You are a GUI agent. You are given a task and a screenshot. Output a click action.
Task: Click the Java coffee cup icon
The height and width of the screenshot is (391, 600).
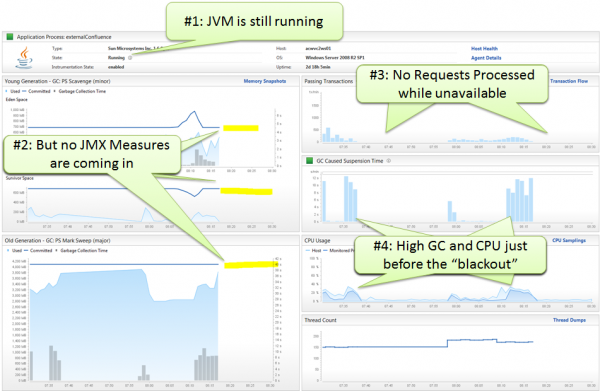(x=24, y=58)
